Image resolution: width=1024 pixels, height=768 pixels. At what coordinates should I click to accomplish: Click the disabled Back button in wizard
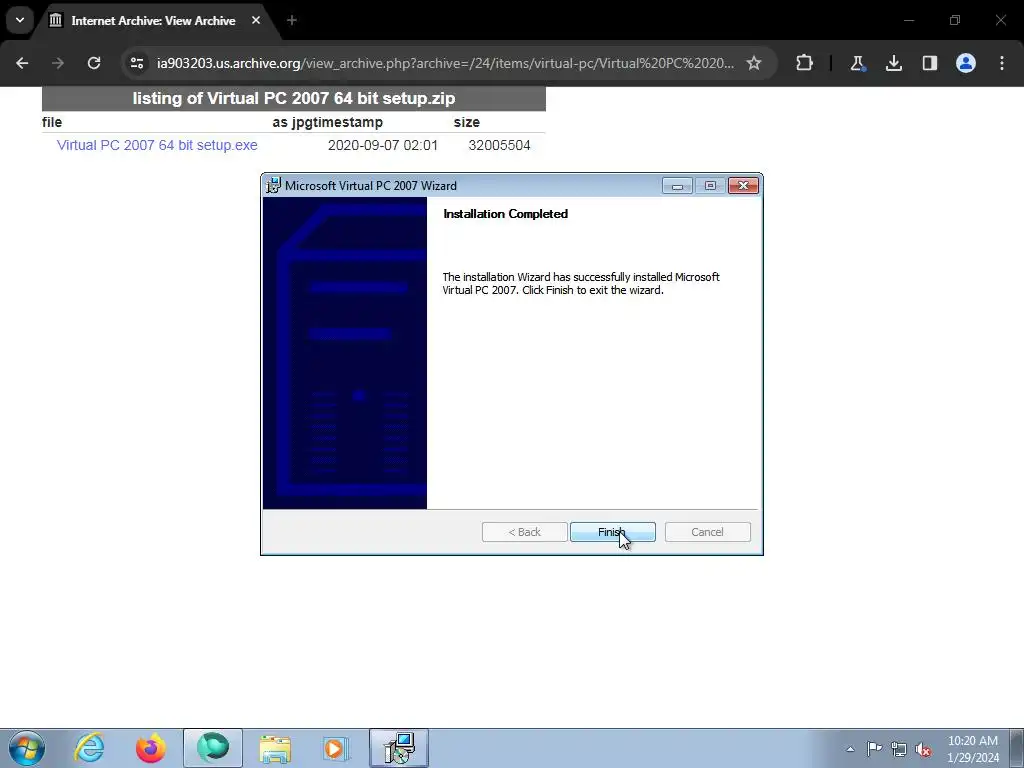click(524, 532)
